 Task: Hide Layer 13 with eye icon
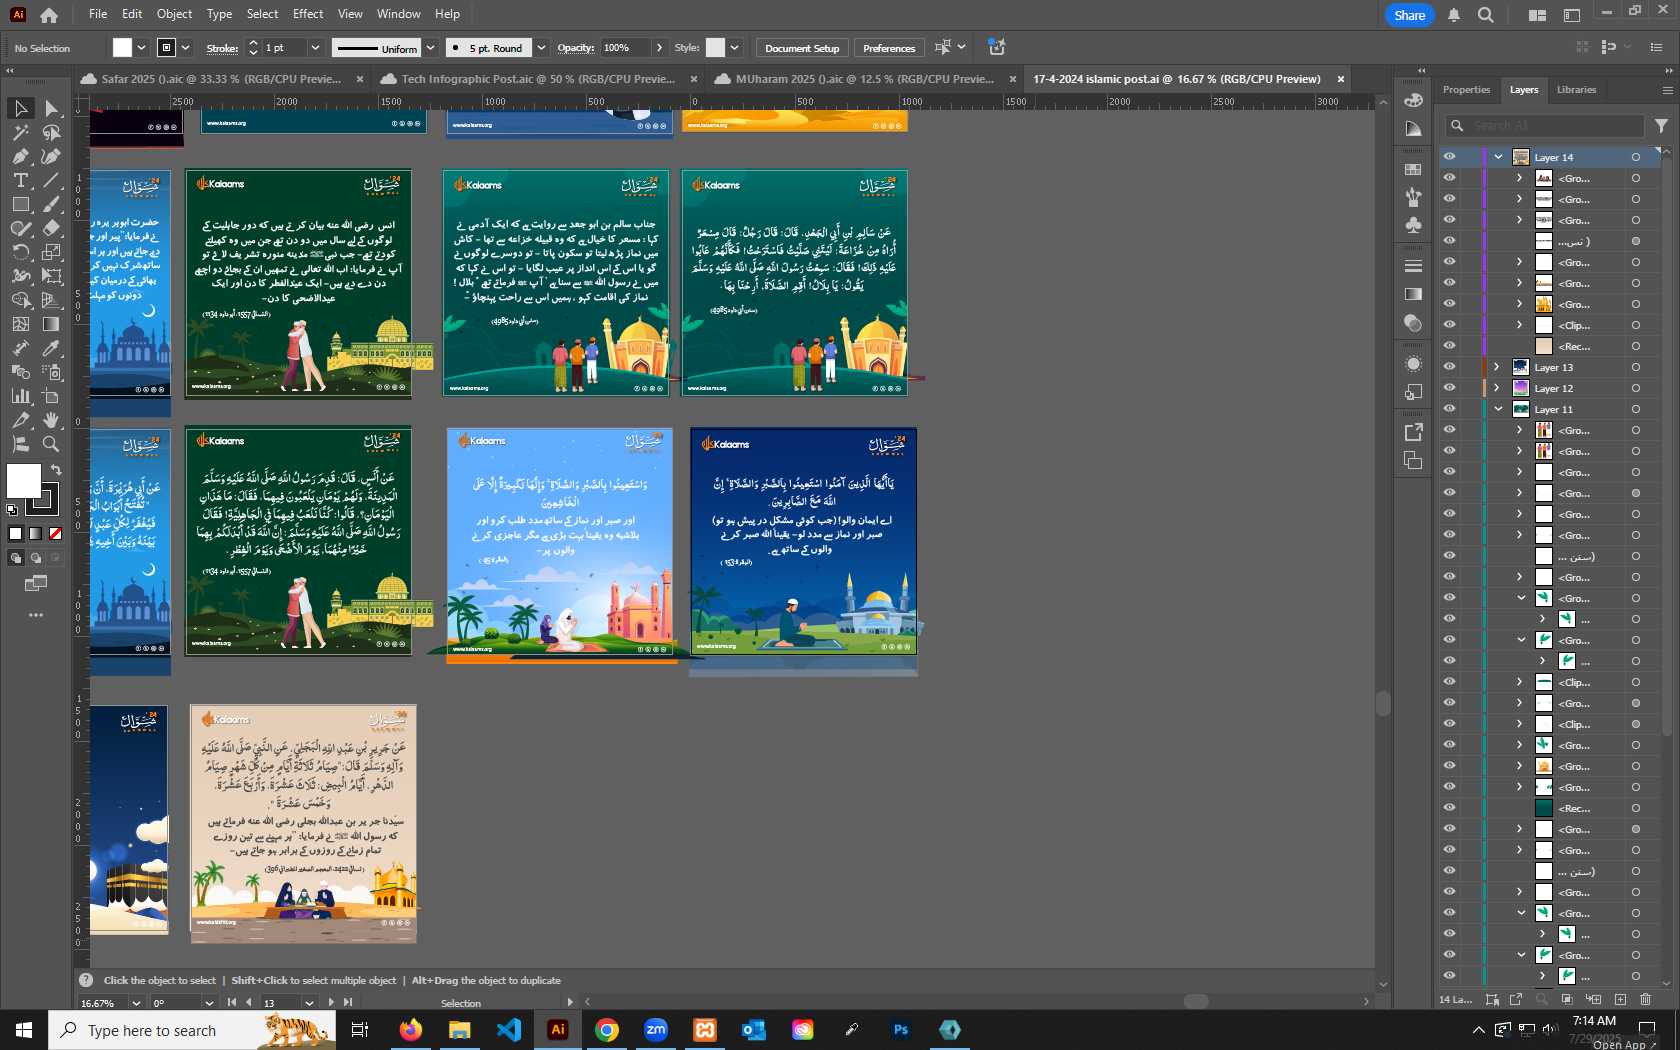click(x=1449, y=367)
